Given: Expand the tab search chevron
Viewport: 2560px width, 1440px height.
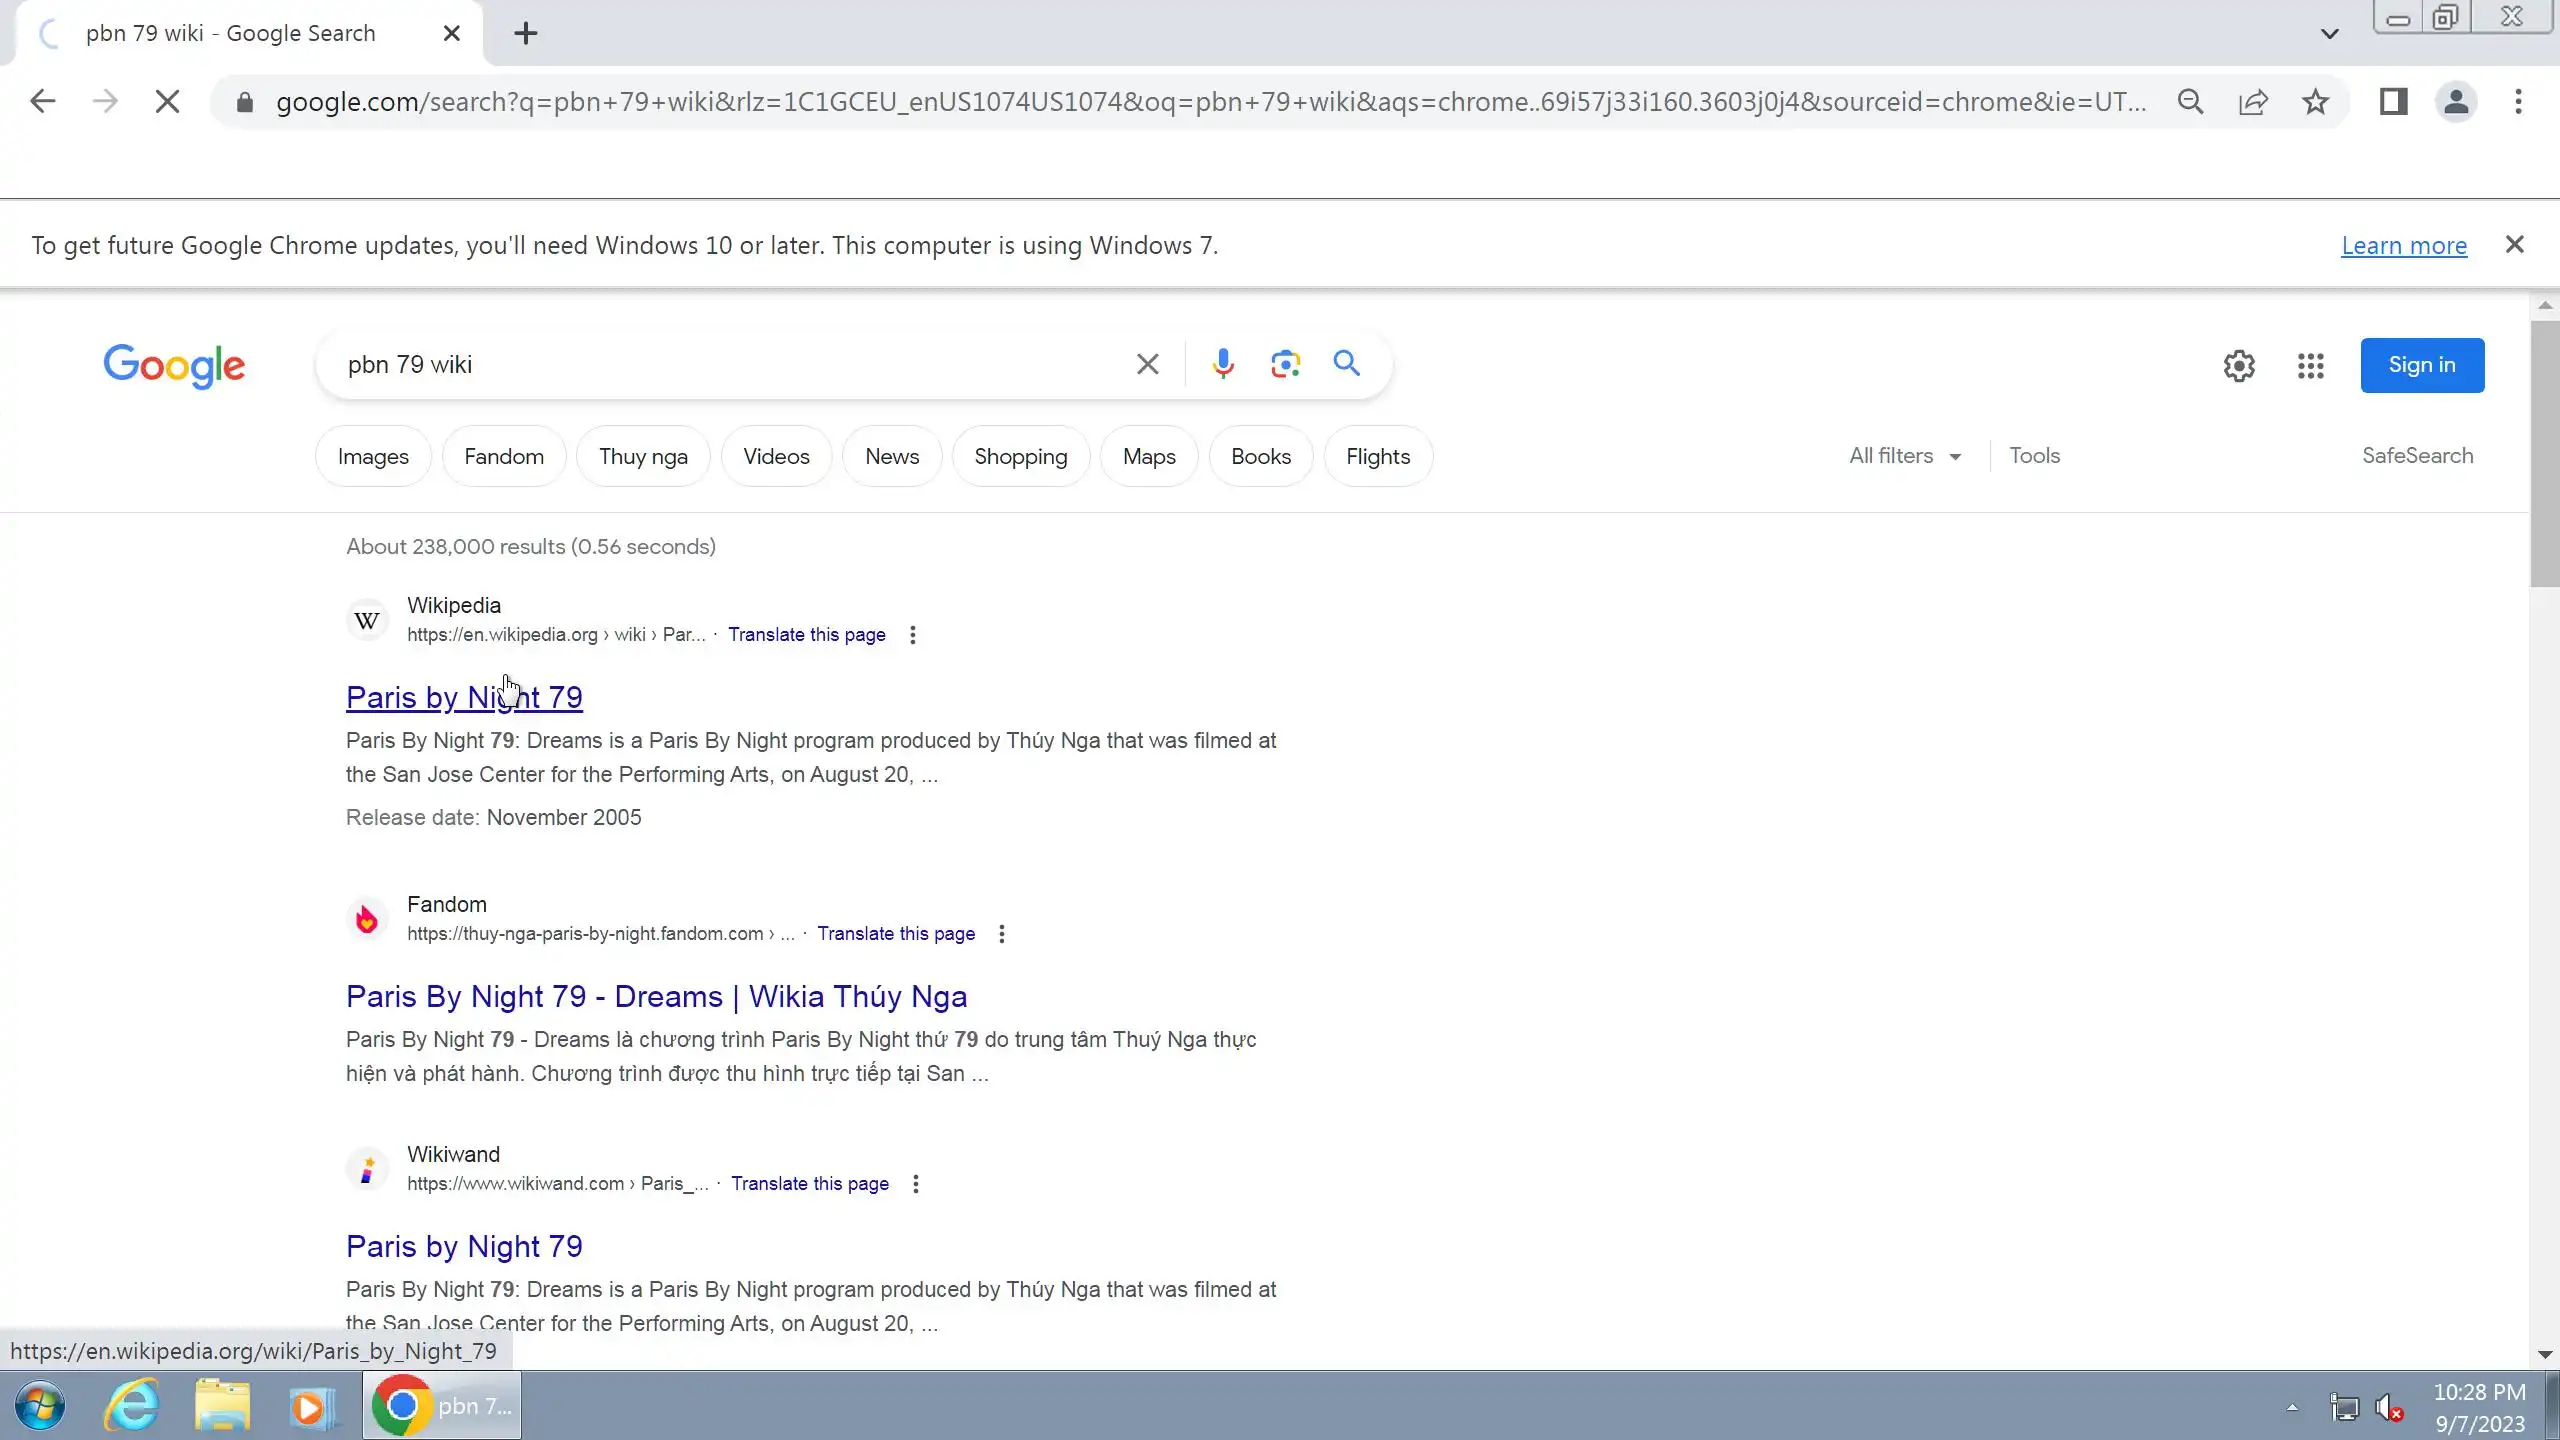Looking at the screenshot, I should pos(2329,34).
